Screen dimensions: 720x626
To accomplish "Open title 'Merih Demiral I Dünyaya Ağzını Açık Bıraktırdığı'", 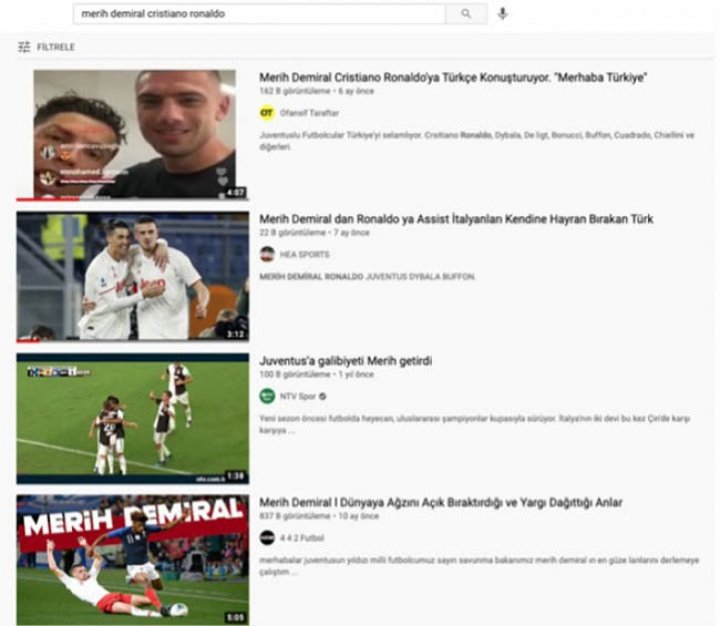I will point(441,502).
